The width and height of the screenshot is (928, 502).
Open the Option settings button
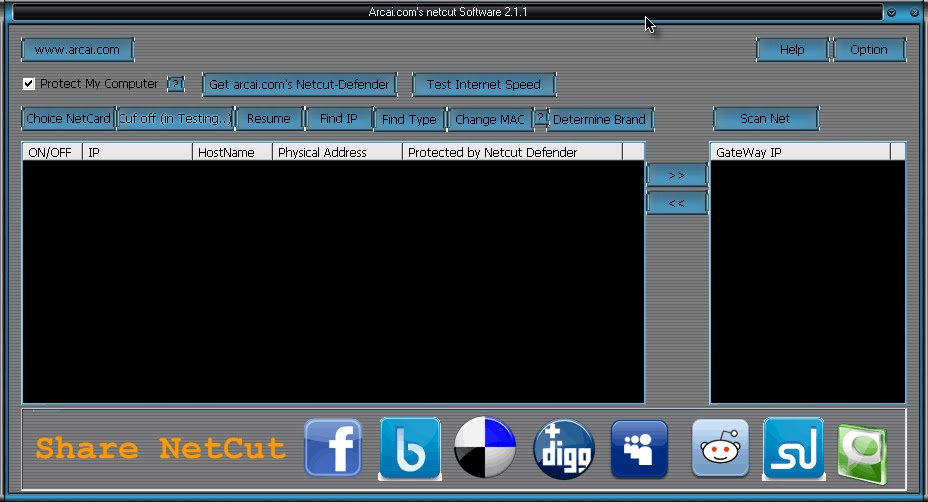(x=869, y=50)
